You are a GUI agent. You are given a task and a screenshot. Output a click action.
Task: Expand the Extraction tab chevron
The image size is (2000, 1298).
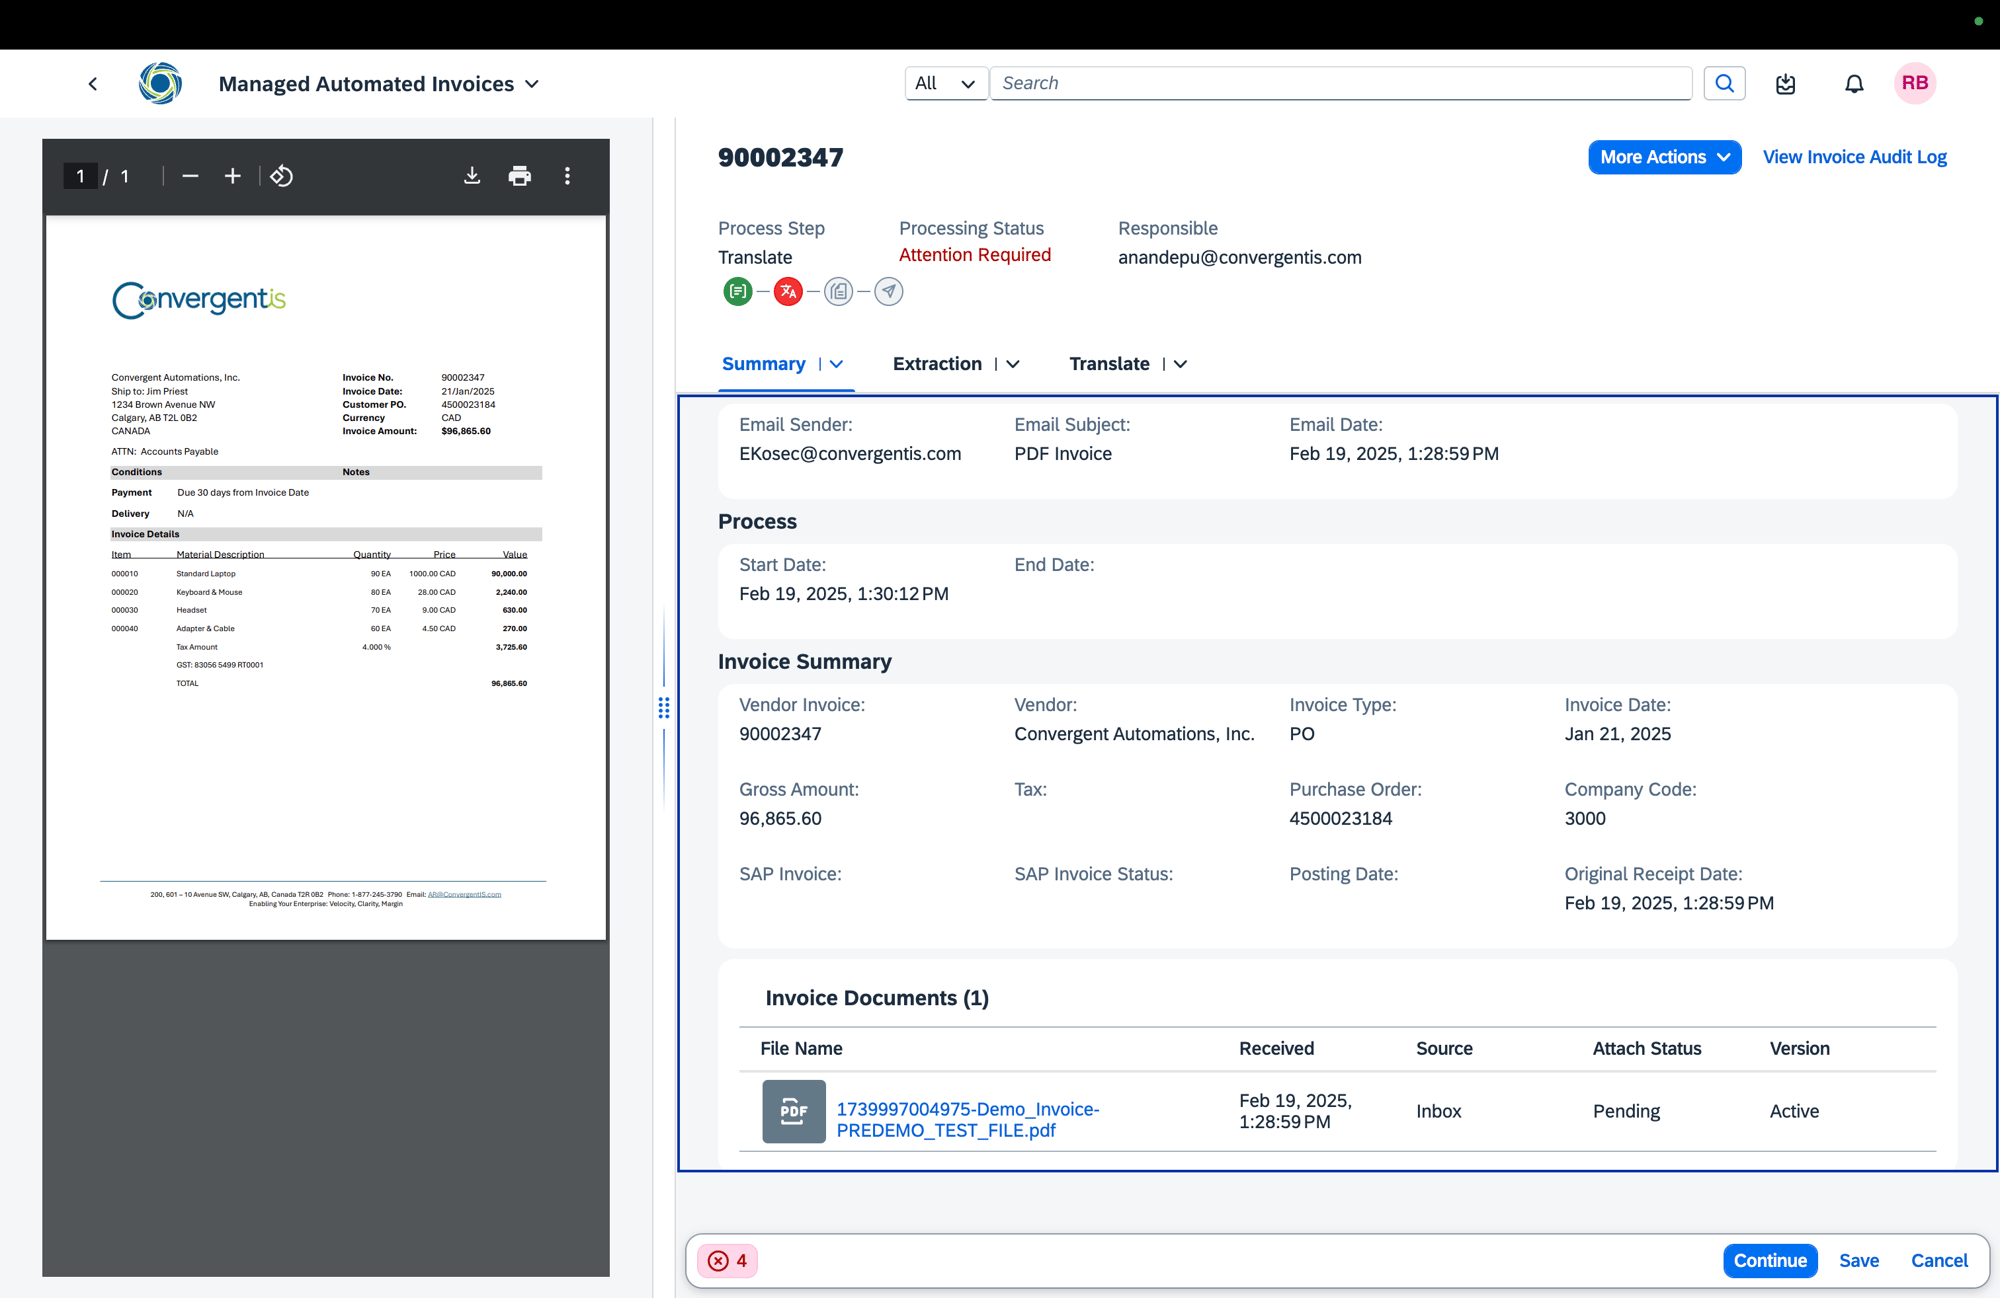(x=1013, y=364)
